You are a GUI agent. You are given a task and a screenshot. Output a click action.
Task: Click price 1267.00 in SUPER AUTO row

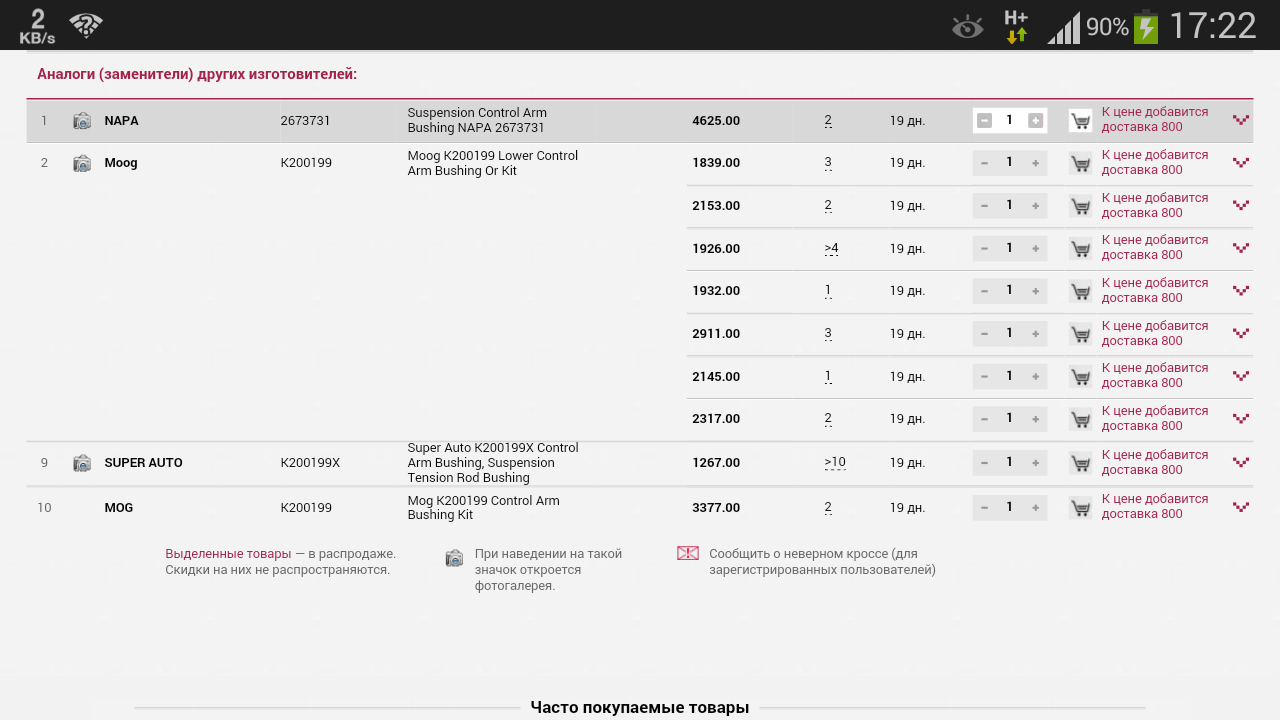pos(716,463)
